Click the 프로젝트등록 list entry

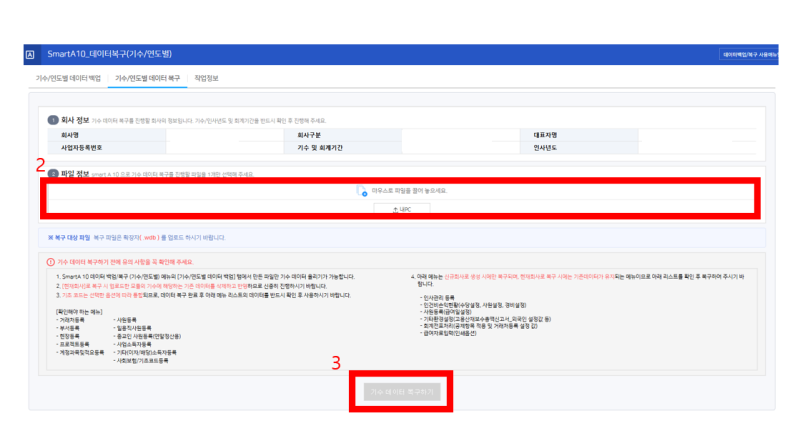[72, 345]
